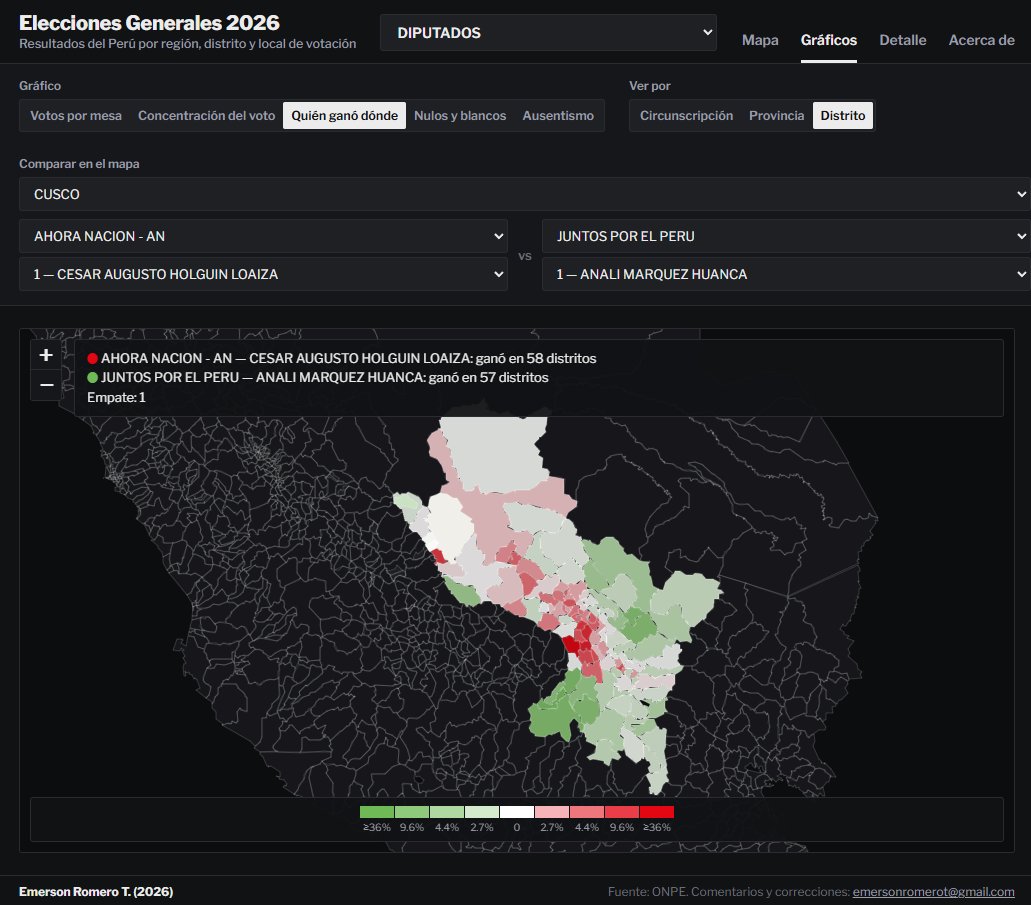Open the JUNTOS POR EL PERU party dropdown
The width and height of the screenshot is (1031, 905).
coord(786,236)
